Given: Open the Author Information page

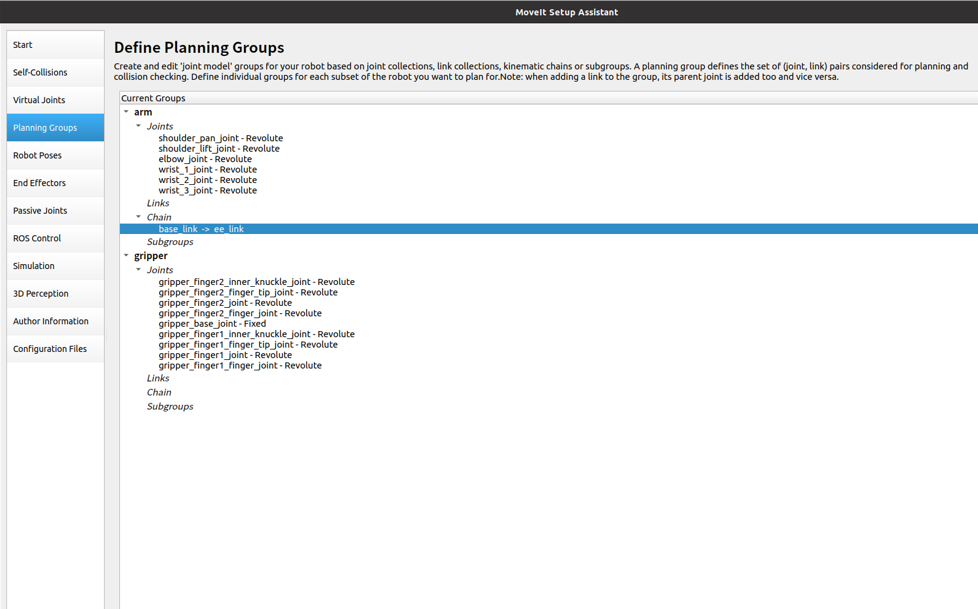Looking at the screenshot, I should click(48, 320).
